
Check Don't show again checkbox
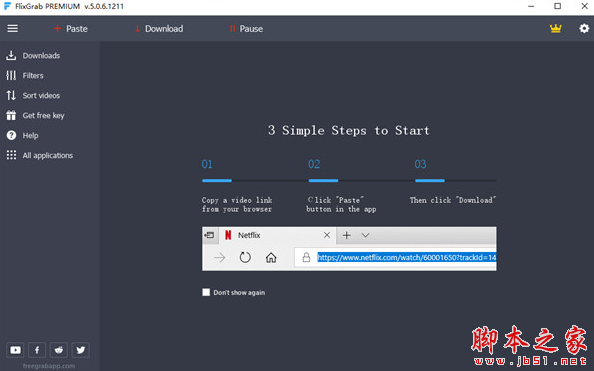[x=206, y=292]
